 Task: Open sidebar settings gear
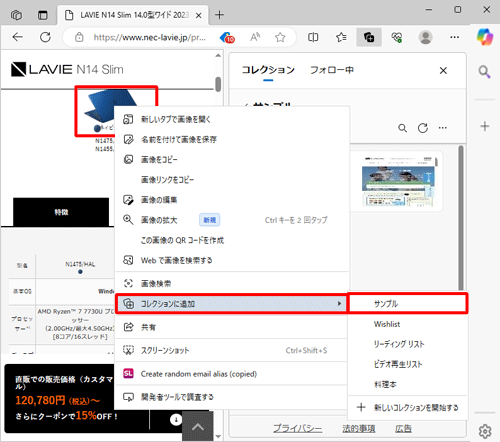485,431
